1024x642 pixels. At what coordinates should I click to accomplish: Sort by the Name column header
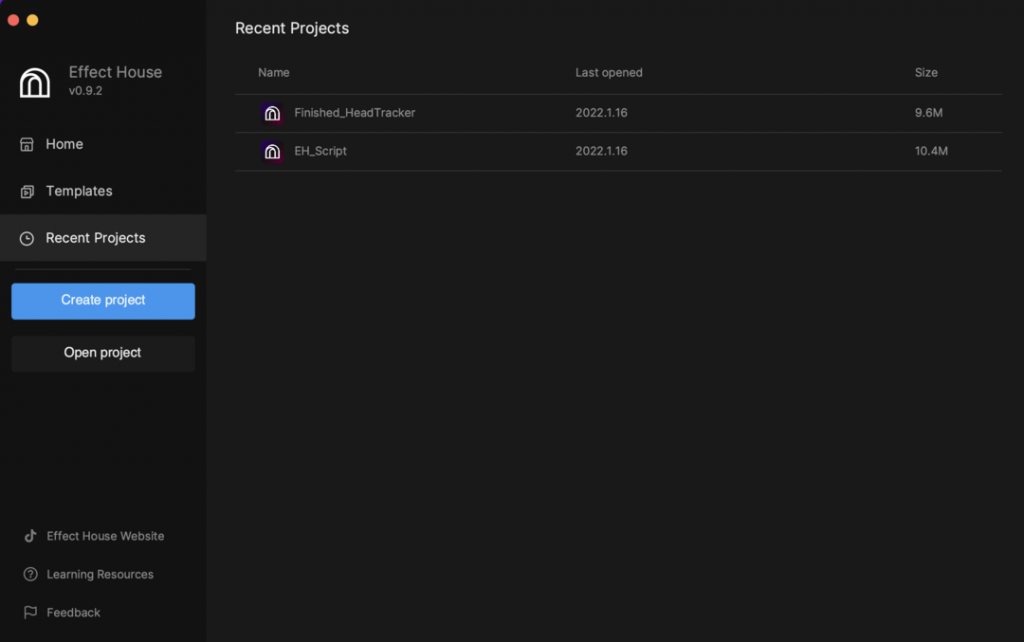click(274, 72)
